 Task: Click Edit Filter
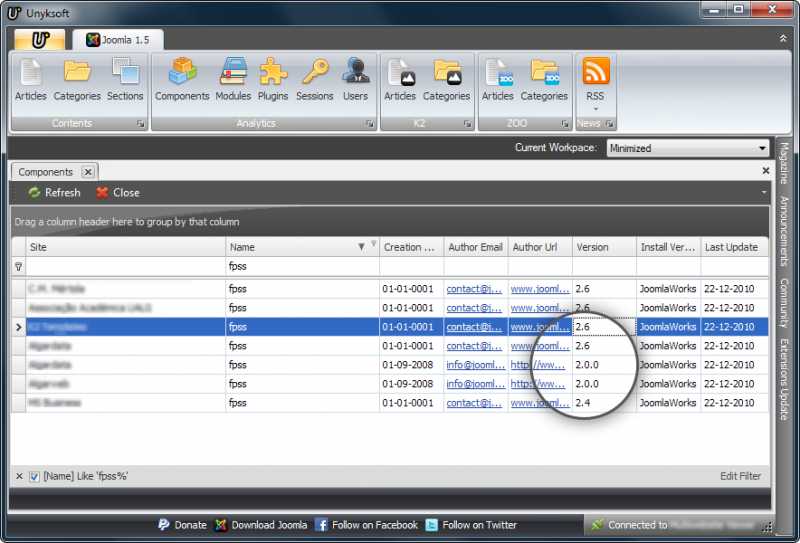tap(740, 476)
